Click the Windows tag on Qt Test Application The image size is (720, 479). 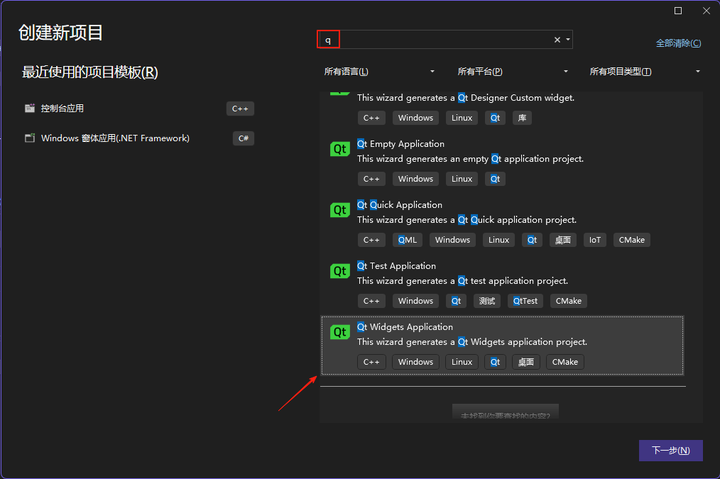(x=416, y=301)
